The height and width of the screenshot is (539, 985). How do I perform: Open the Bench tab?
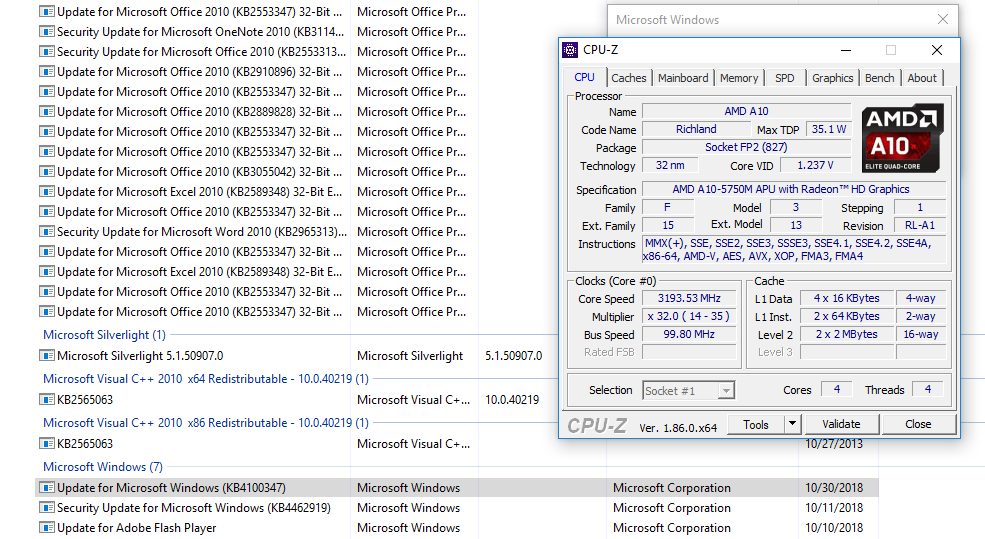pyautogui.click(x=879, y=78)
